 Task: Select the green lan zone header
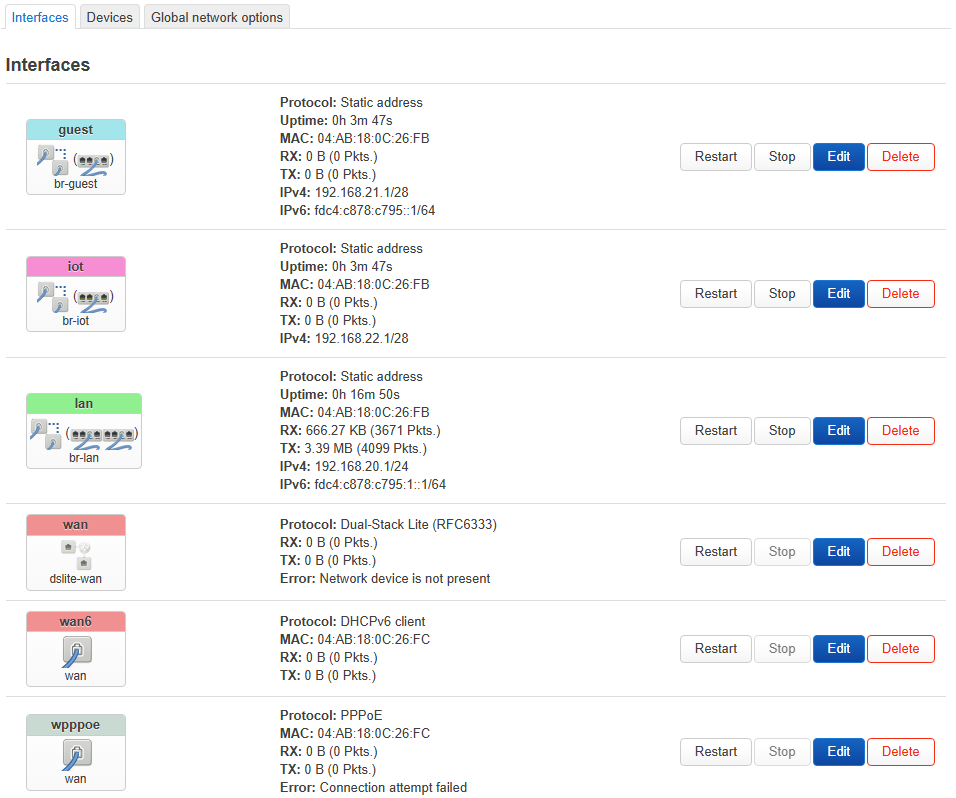coord(84,404)
